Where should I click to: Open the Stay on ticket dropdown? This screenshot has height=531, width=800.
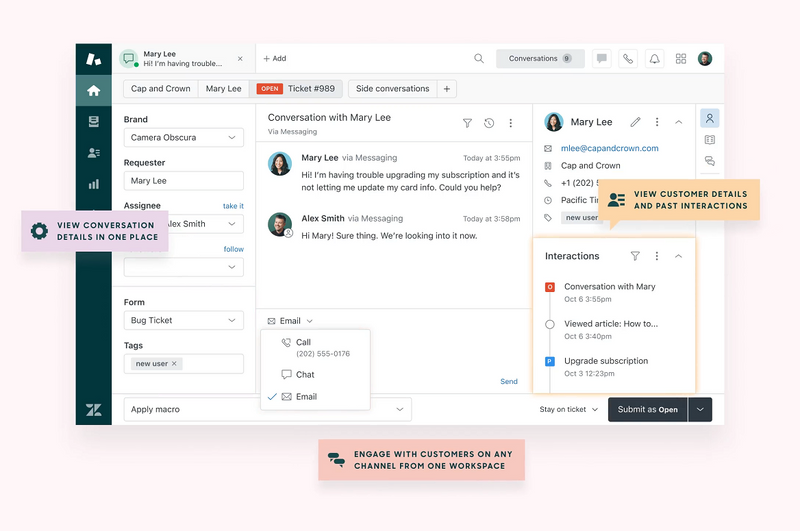click(x=568, y=410)
